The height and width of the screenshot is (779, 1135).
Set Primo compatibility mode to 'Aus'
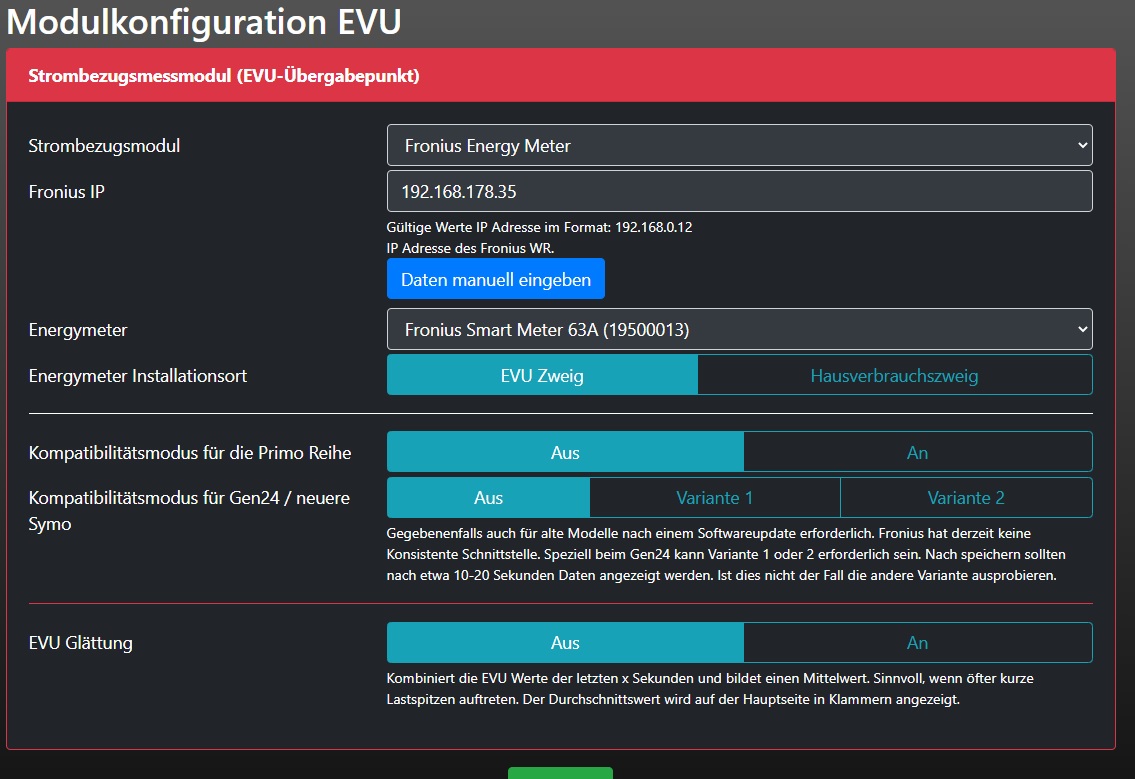coord(565,452)
